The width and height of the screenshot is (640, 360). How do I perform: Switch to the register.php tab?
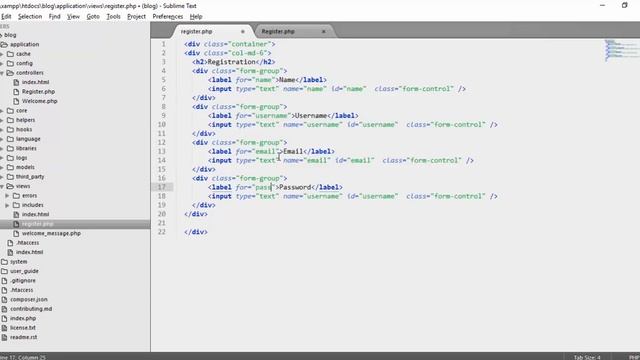(x=197, y=31)
